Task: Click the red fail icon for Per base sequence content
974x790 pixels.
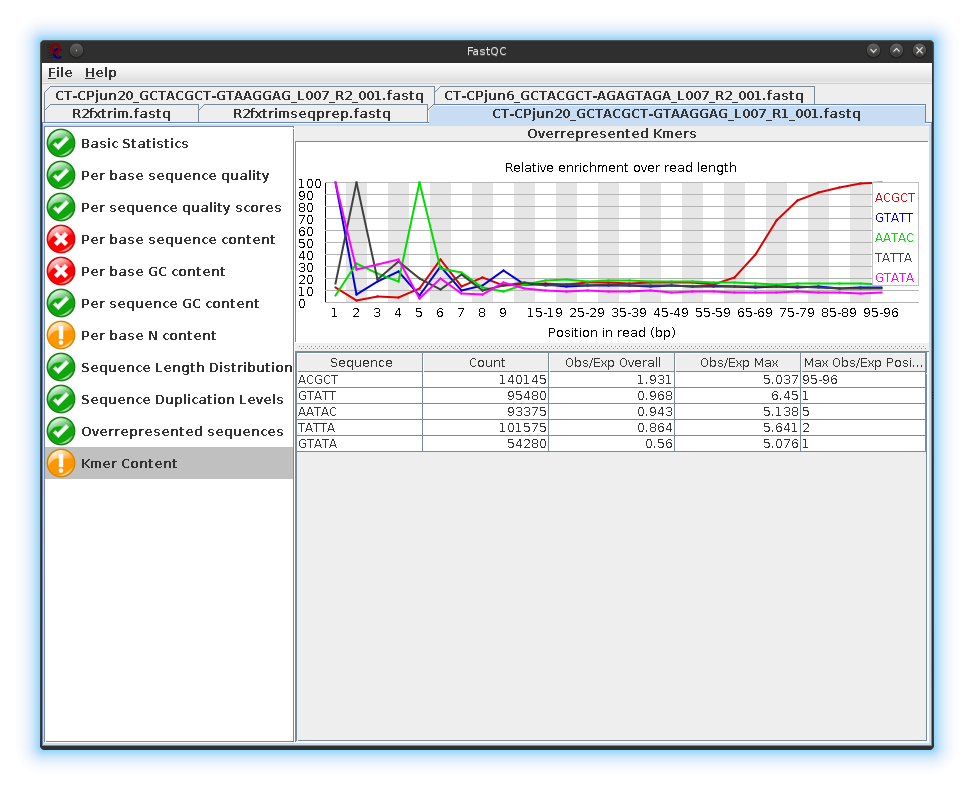Action: click(61, 239)
